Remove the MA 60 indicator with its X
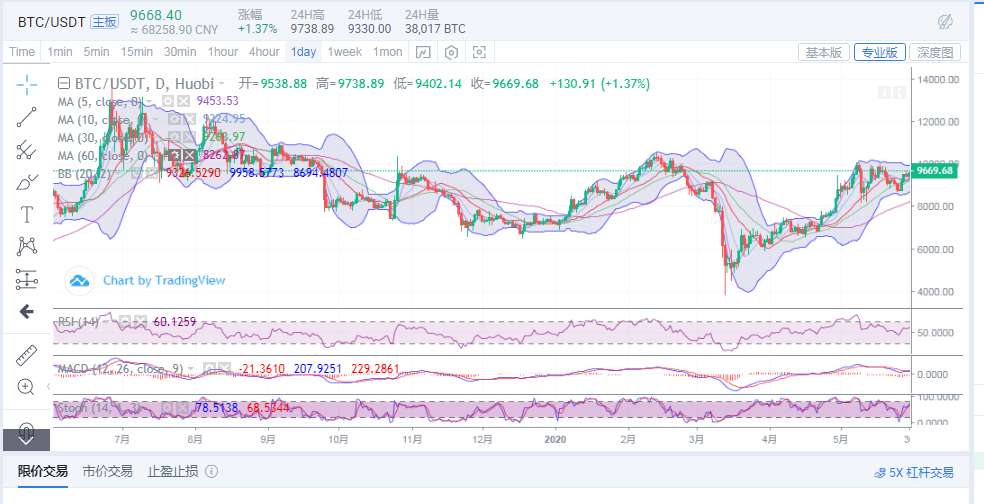This screenshot has height=504, width=984. [190, 155]
